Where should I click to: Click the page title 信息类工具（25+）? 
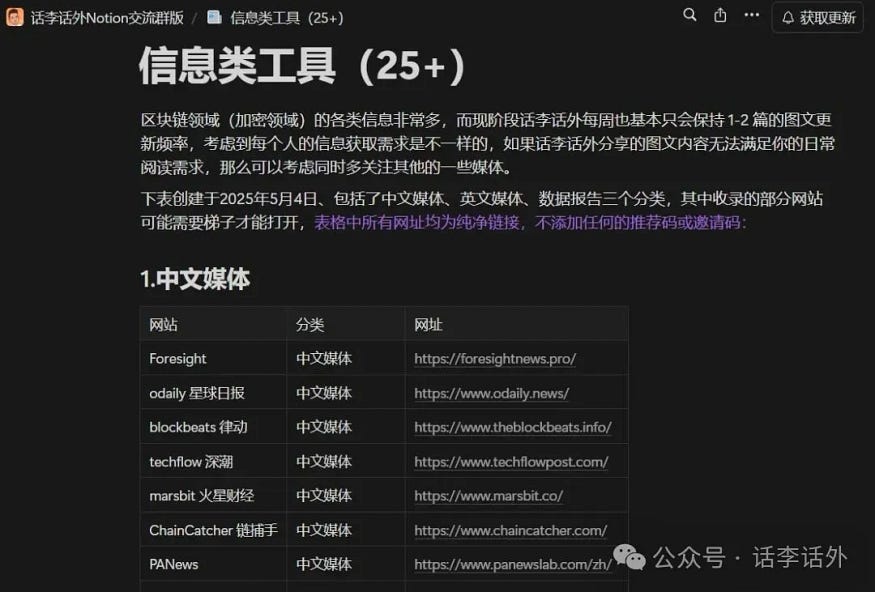tap(302, 66)
